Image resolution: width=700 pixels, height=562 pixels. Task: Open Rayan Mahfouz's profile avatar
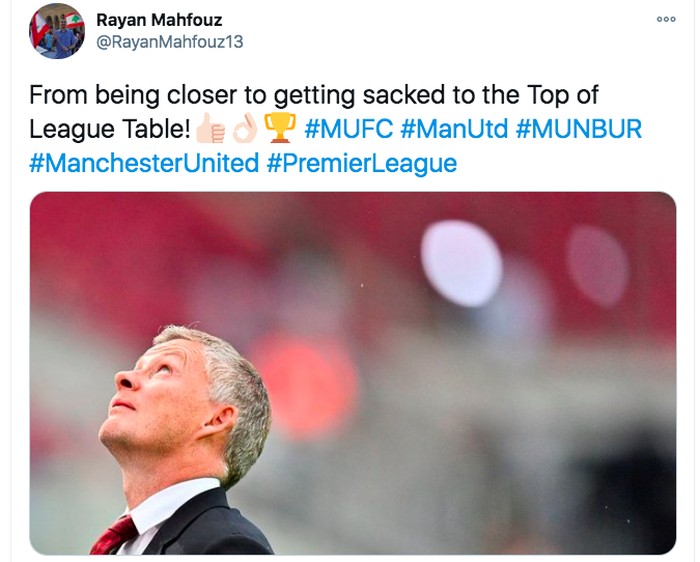coord(57,31)
